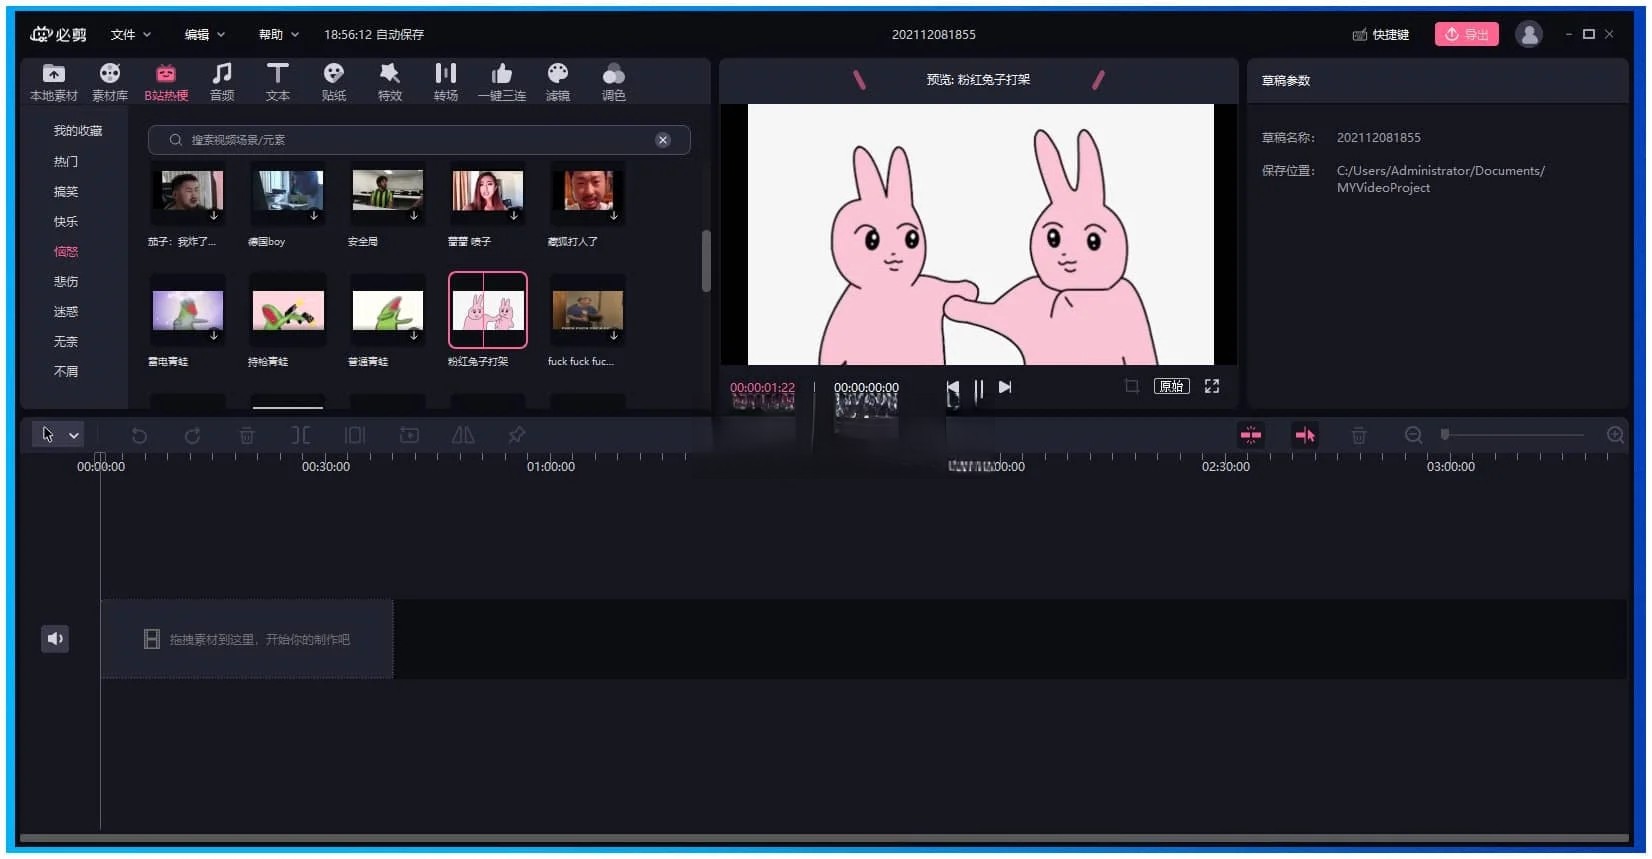Switch to the 悲伤 category
1652x859 pixels.
tap(66, 281)
